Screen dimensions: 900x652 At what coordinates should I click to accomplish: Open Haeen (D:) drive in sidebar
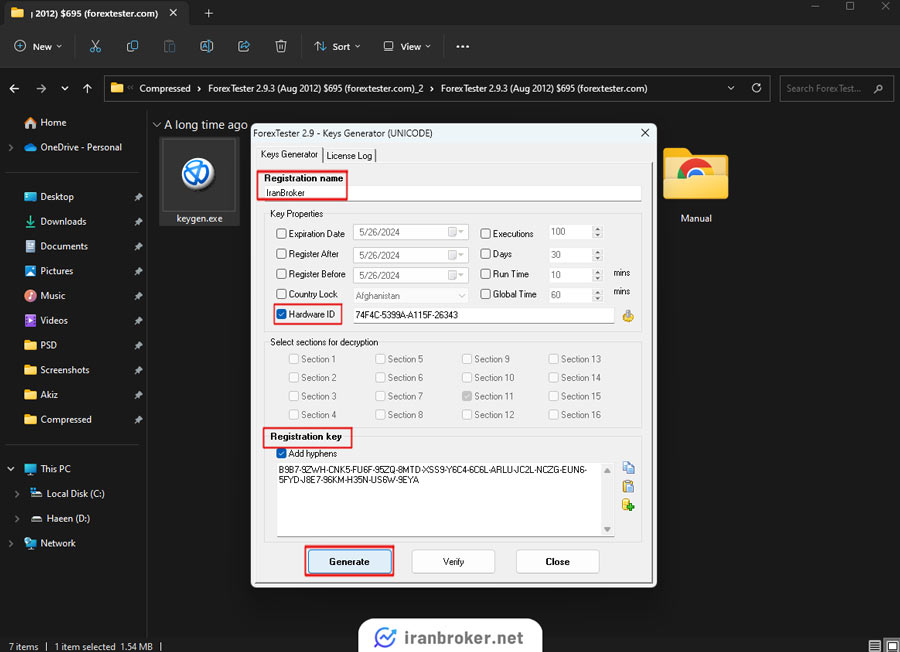point(60,518)
